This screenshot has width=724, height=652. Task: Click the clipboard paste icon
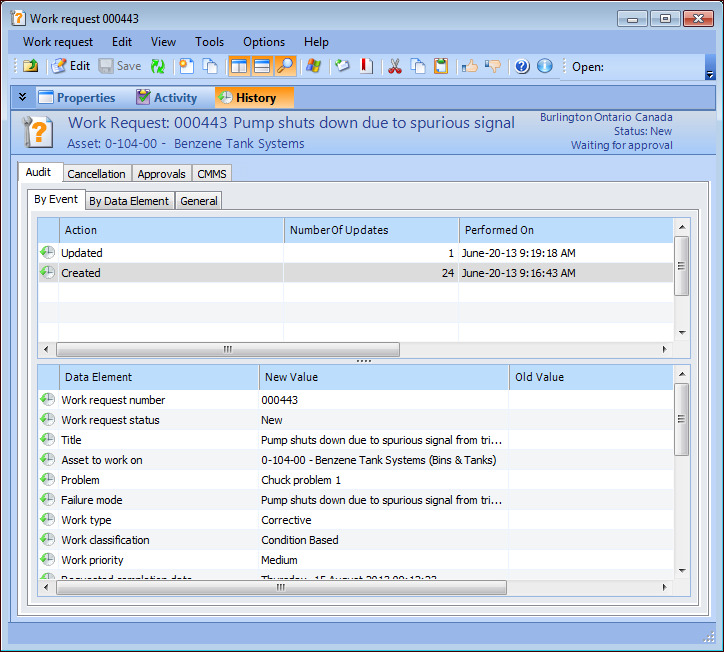(441, 66)
